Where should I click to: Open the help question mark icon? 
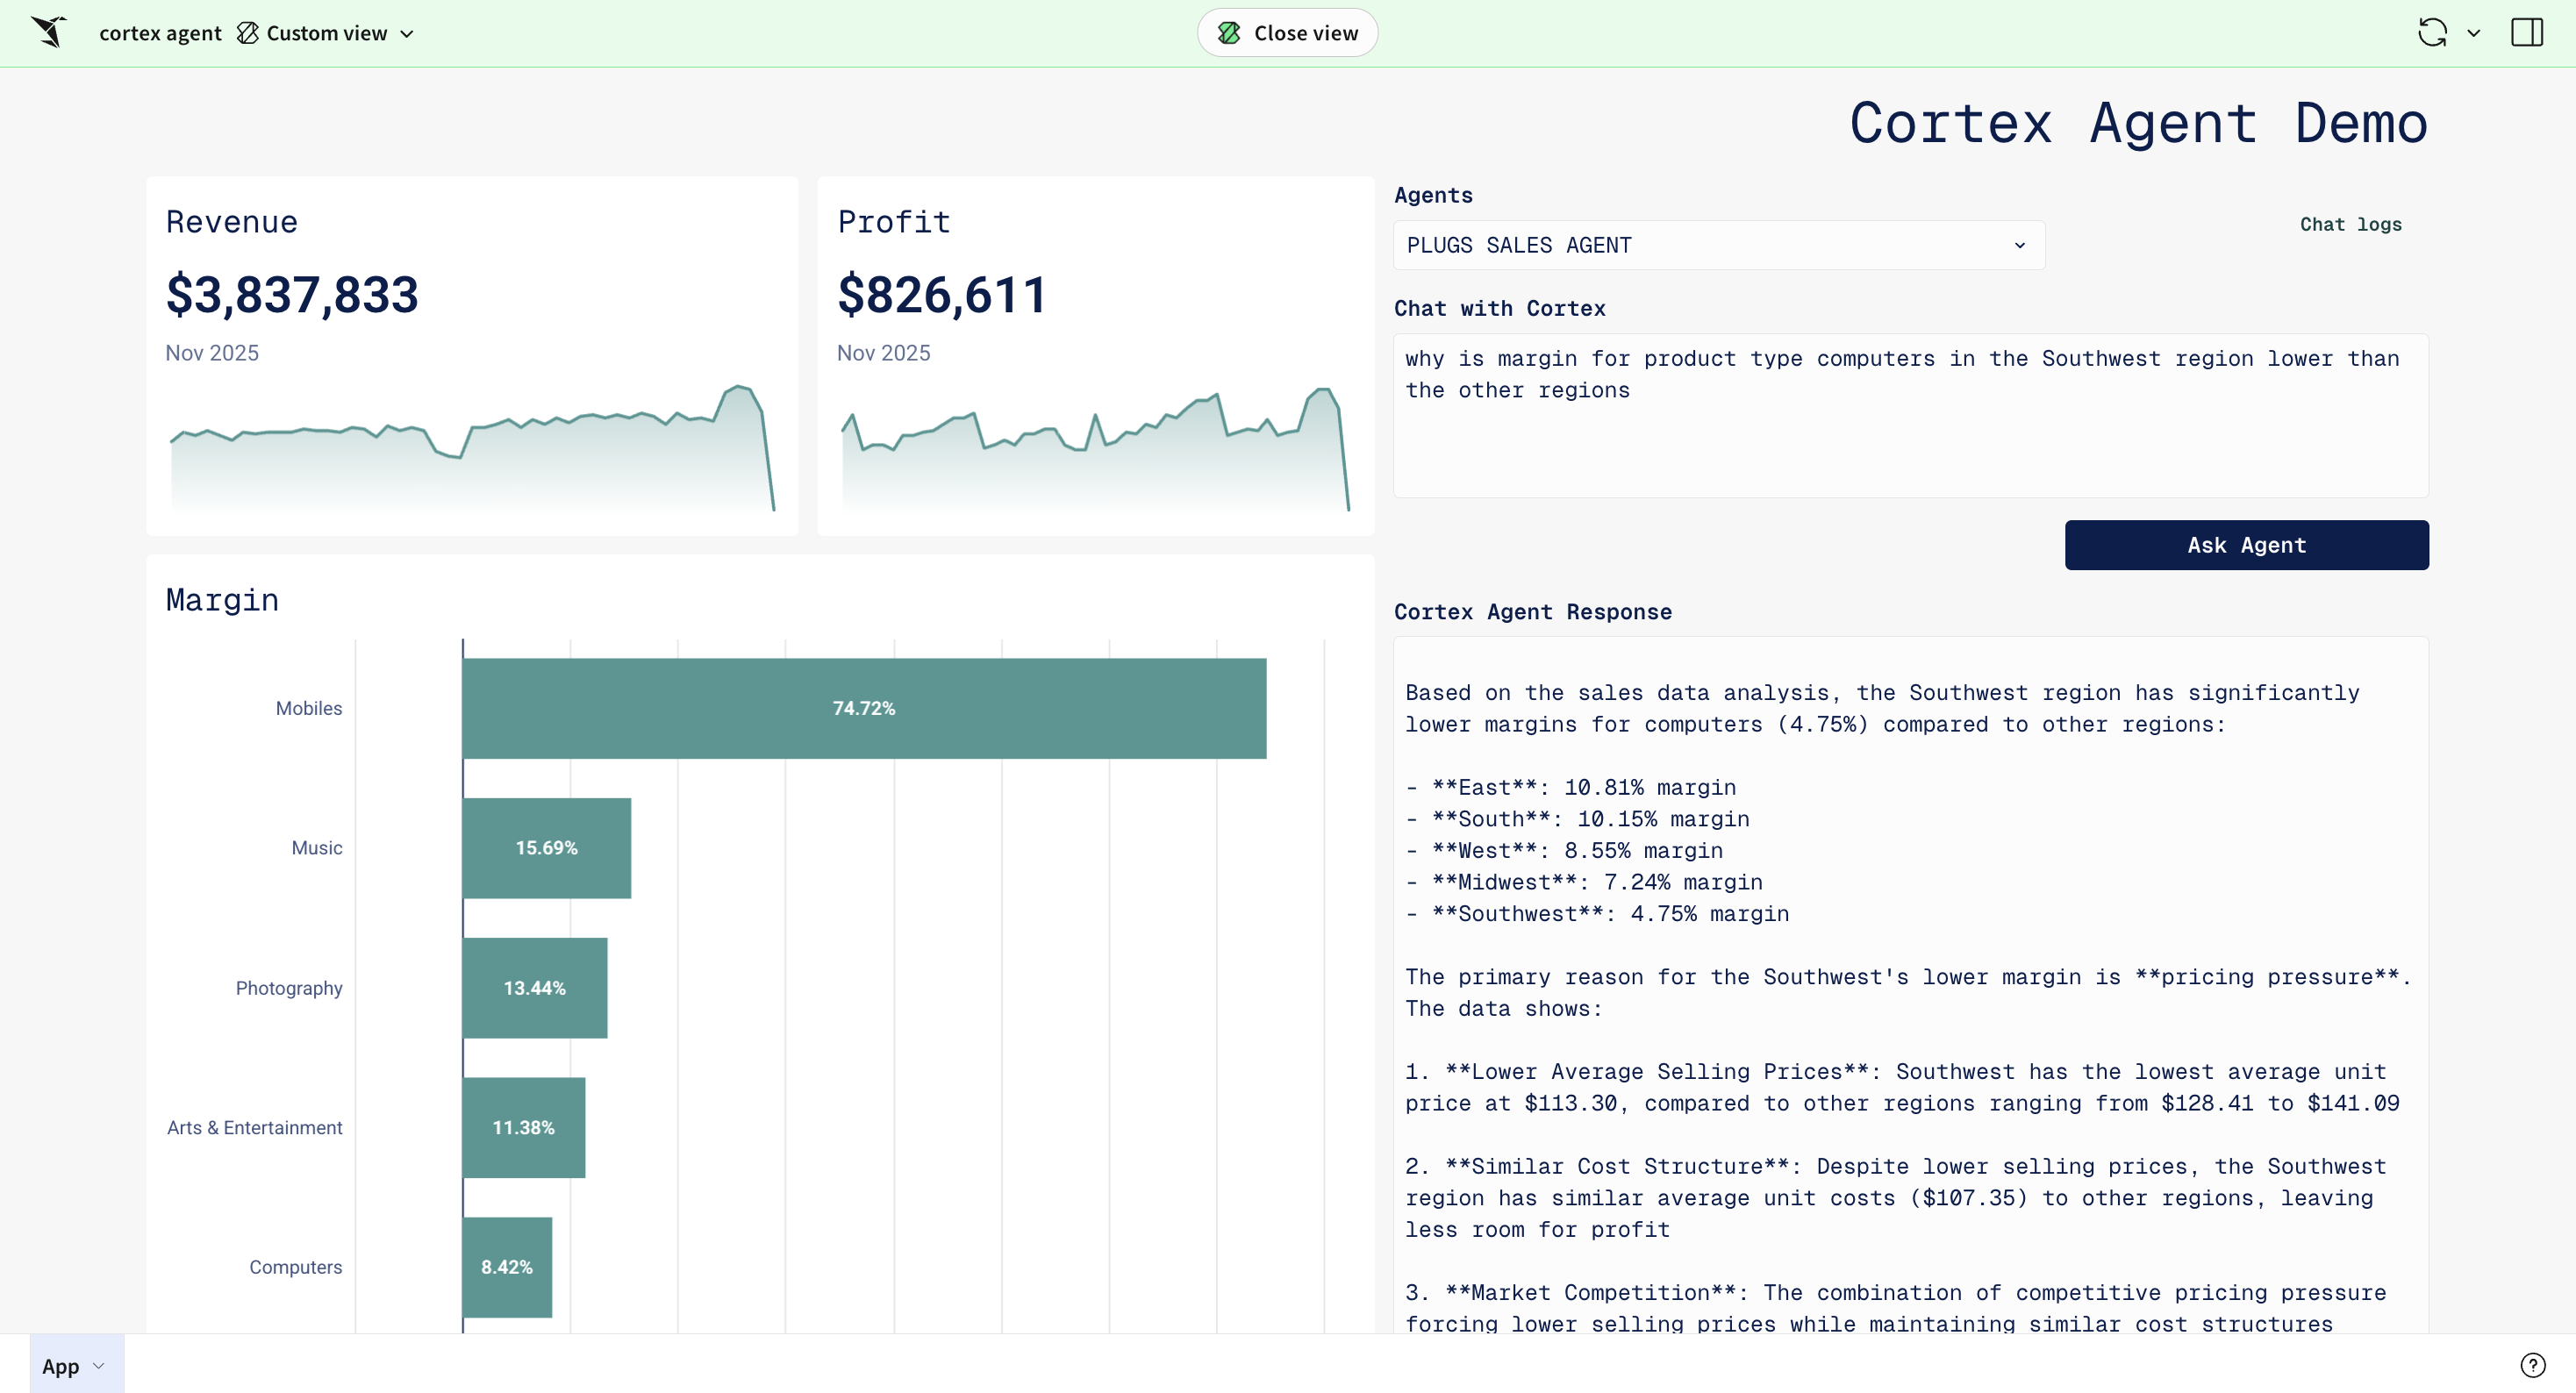[2532, 1365]
